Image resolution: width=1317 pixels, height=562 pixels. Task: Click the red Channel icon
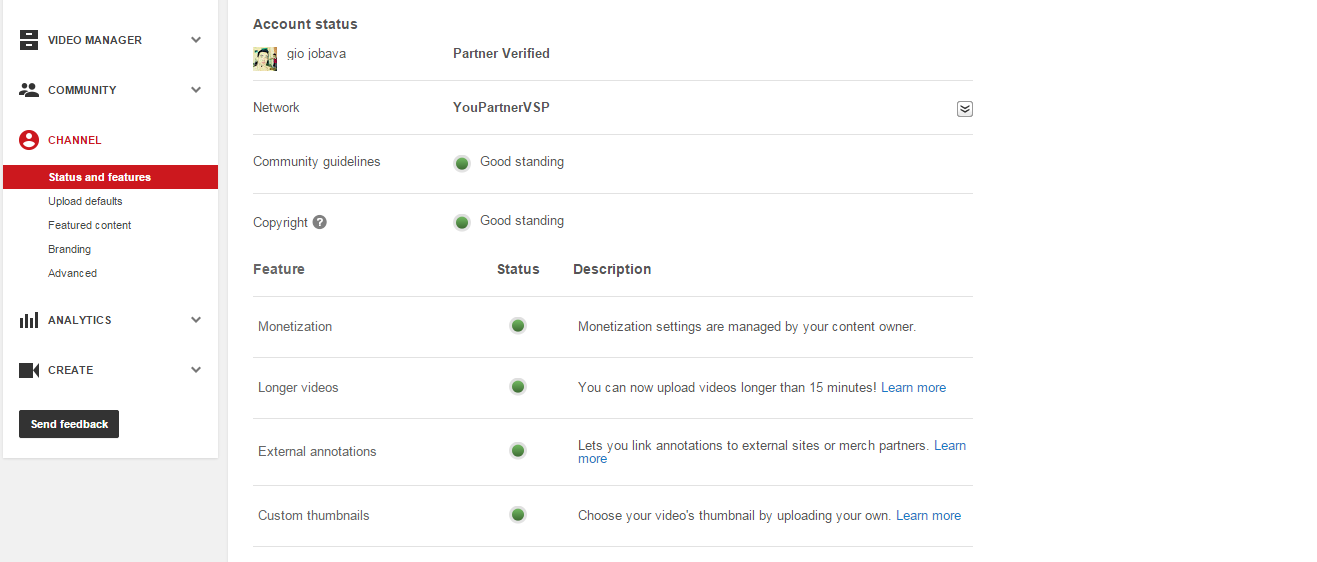coord(29,140)
